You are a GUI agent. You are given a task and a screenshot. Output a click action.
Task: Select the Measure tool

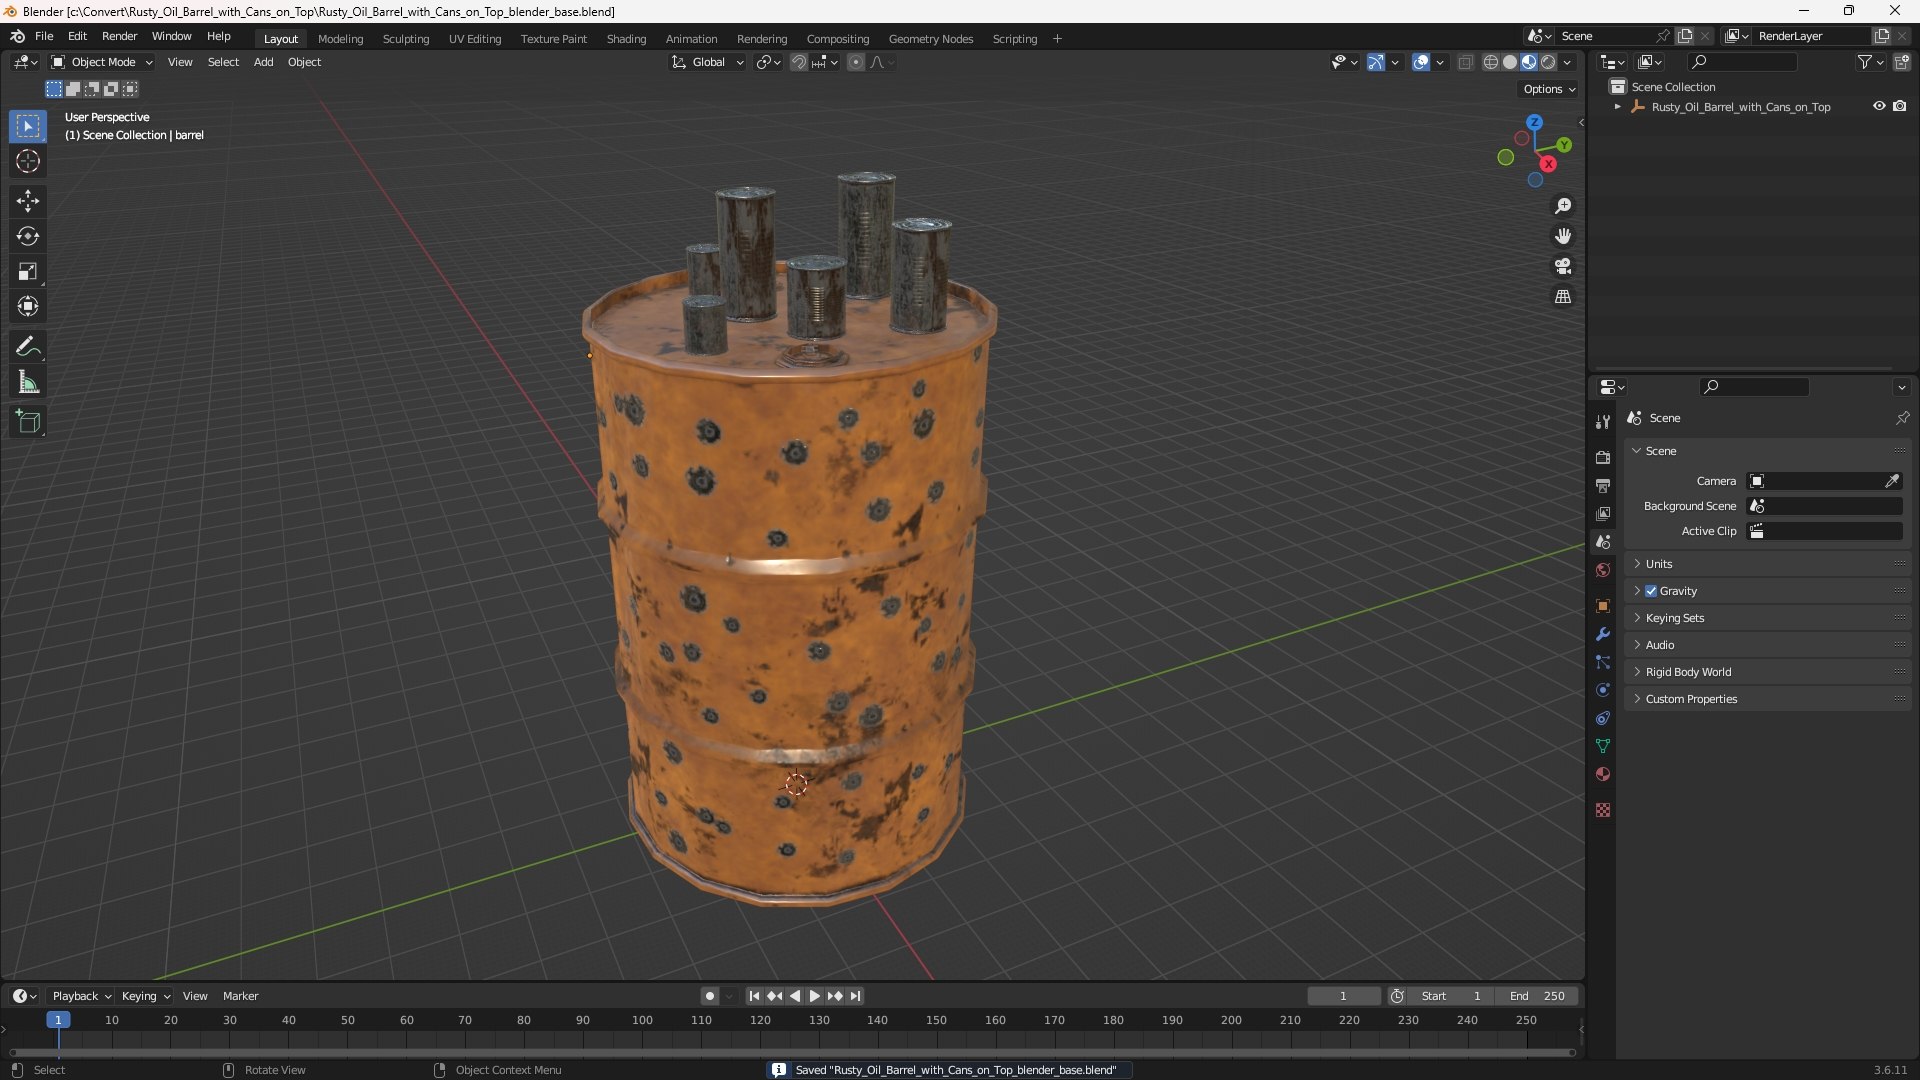coord(28,382)
